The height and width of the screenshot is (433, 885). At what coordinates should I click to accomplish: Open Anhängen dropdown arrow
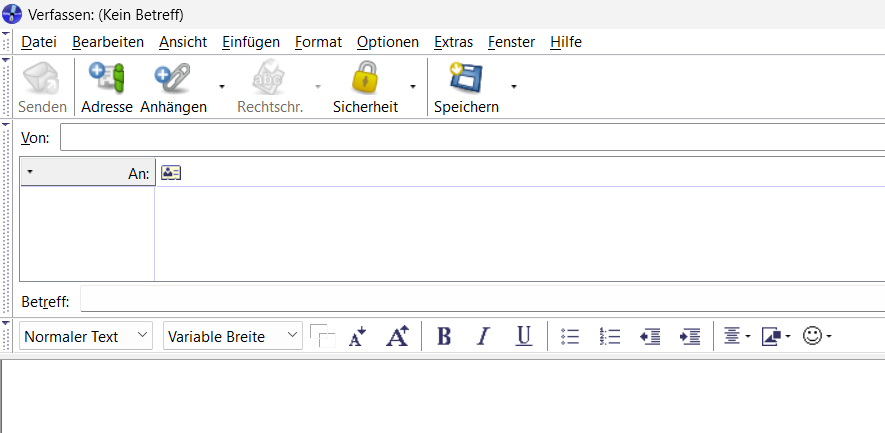222,86
